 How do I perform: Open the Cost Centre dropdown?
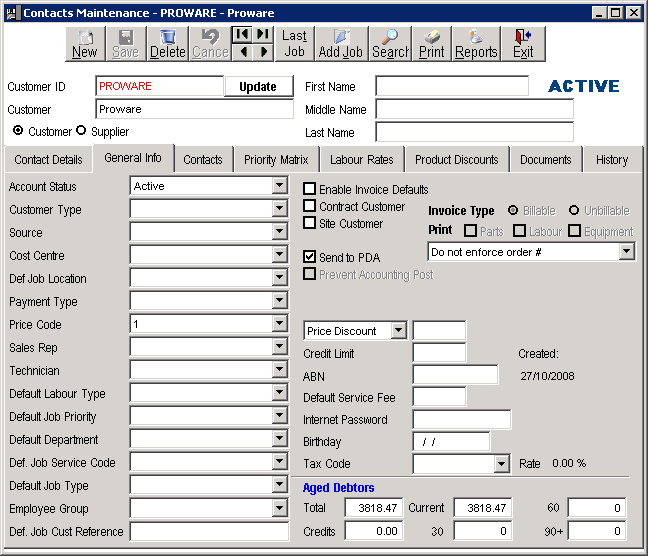280,255
